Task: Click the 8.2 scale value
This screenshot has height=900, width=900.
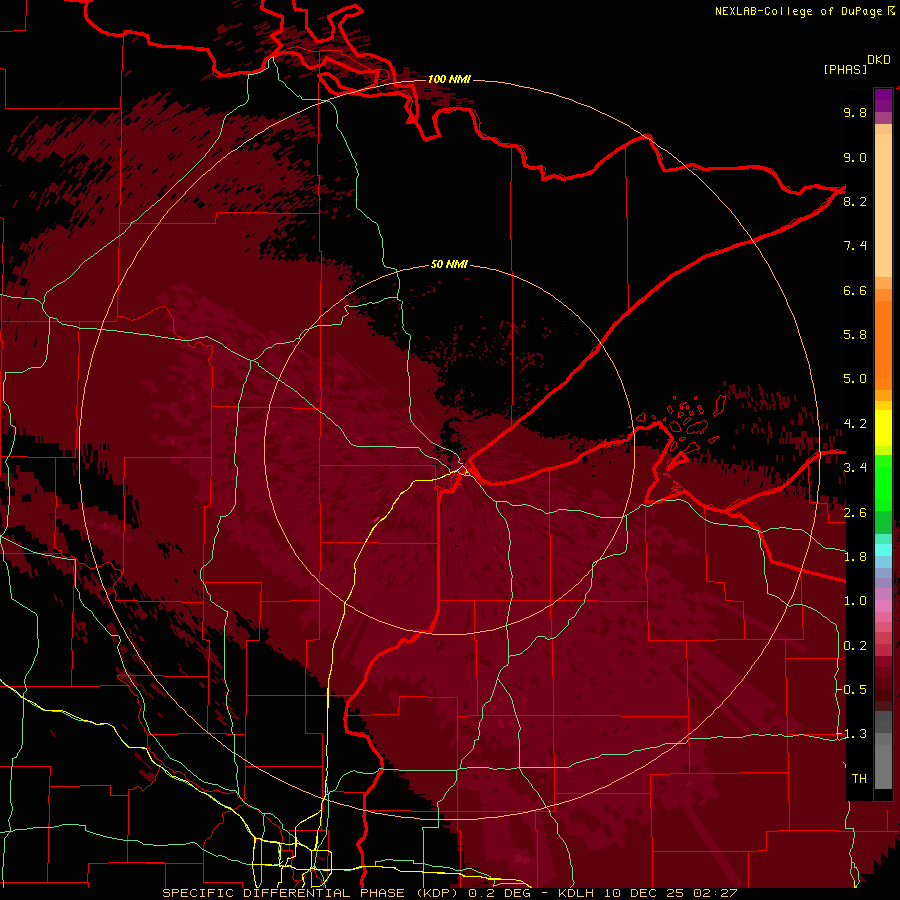Action: (x=855, y=201)
